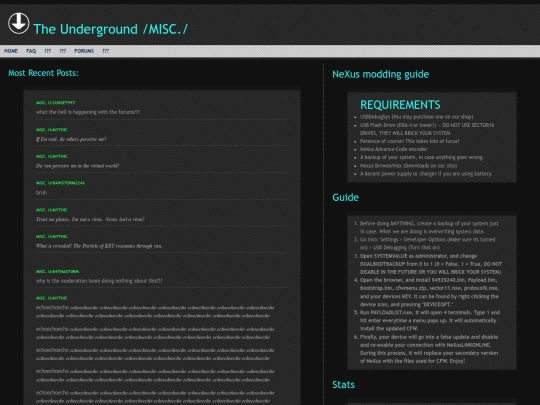Click the 'If I'm real, do others perceive me?' post
Image resolution: width=540 pixels, height=405 pixels.
(71, 139)
